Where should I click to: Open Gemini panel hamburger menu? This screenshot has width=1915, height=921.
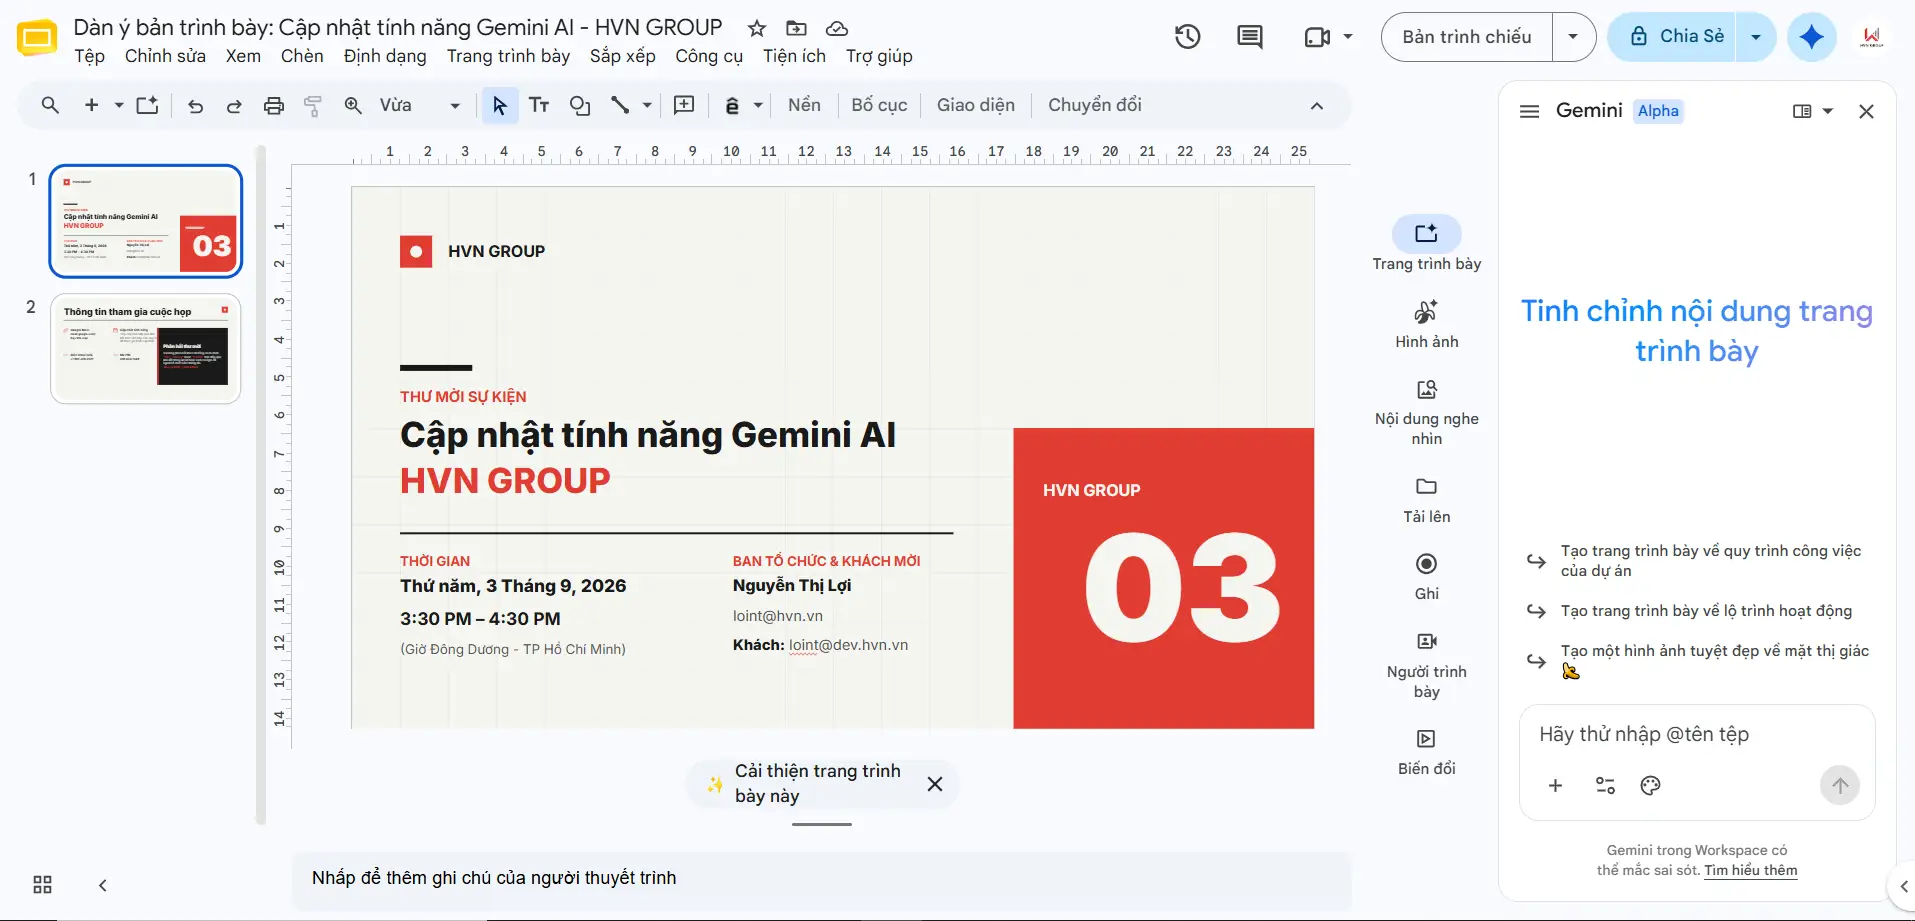pos(1529,111)
